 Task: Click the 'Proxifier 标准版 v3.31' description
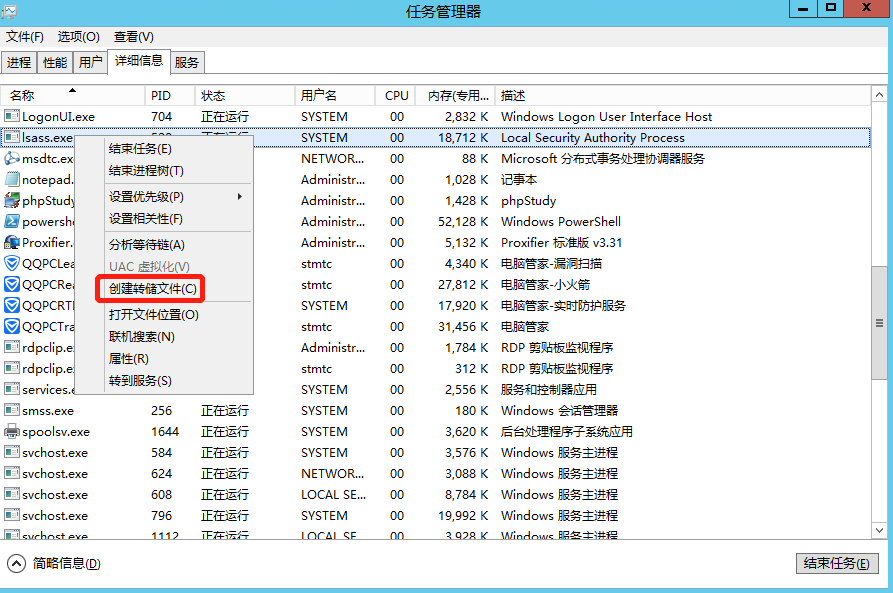[x=561, y=243]
